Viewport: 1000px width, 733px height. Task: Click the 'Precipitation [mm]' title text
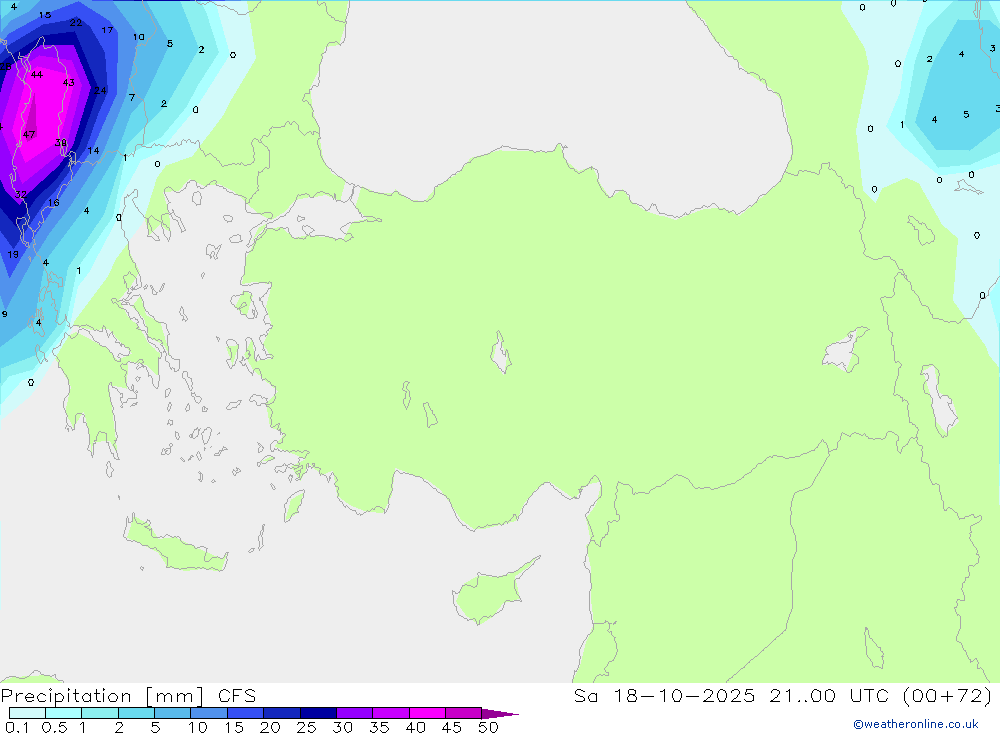102,696
